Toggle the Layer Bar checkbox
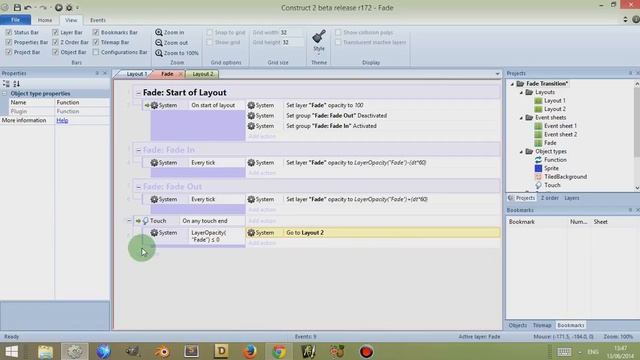This screenshot has width=640, height=360. pos(55,32)
